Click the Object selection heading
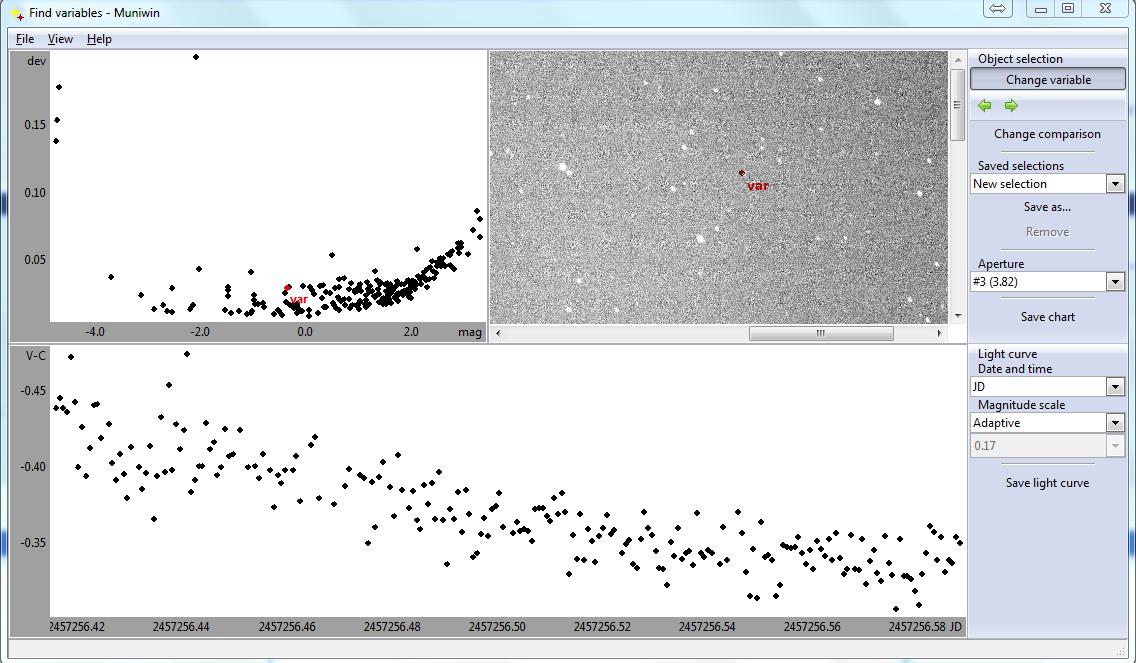 (x=1020, y=59)
